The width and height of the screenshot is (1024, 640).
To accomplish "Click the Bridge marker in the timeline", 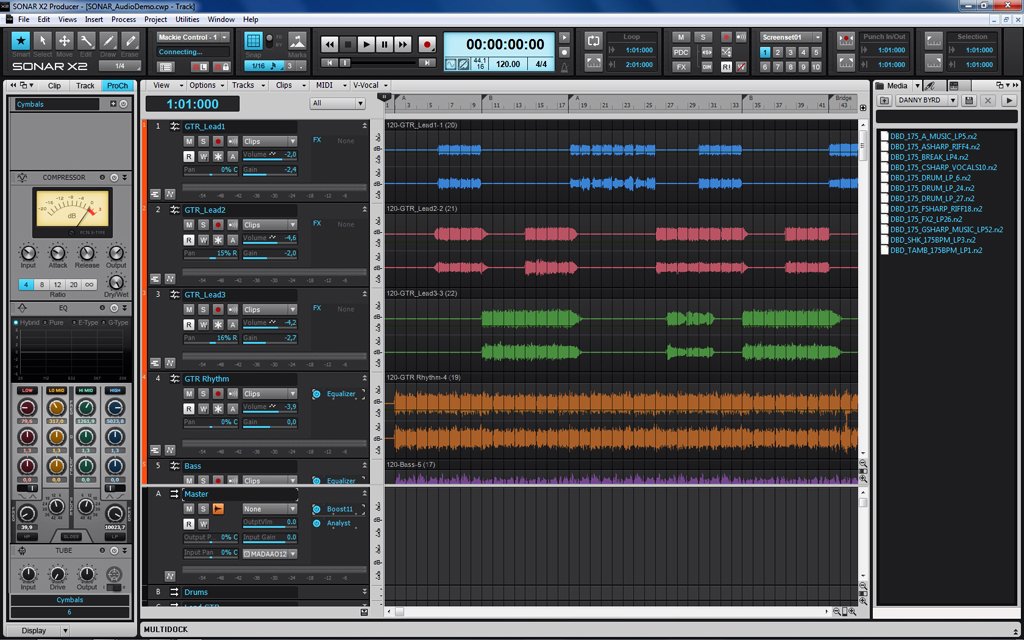I will 844,98.
